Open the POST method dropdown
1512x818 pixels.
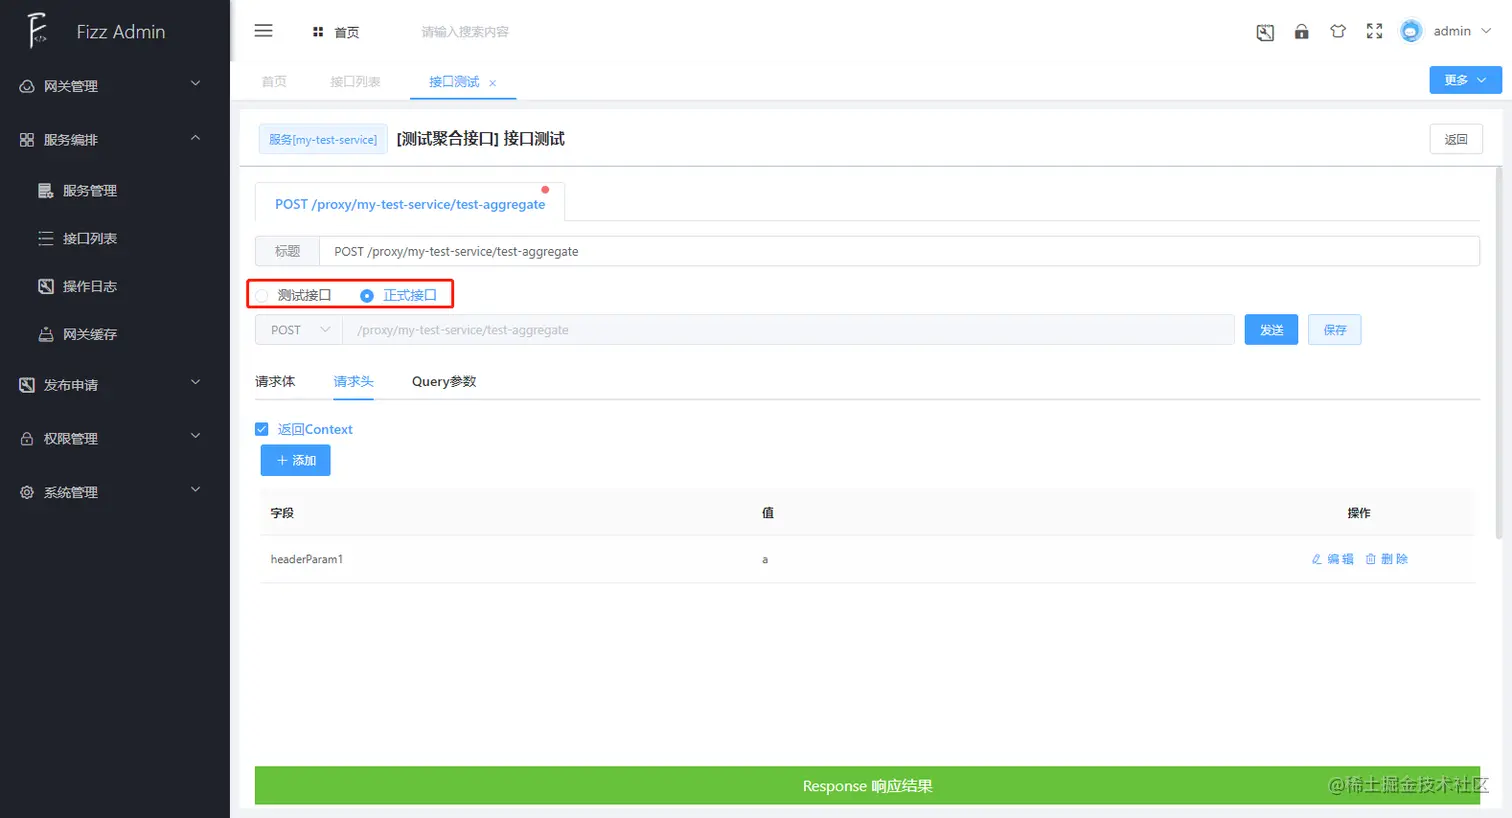coord(299,330)
